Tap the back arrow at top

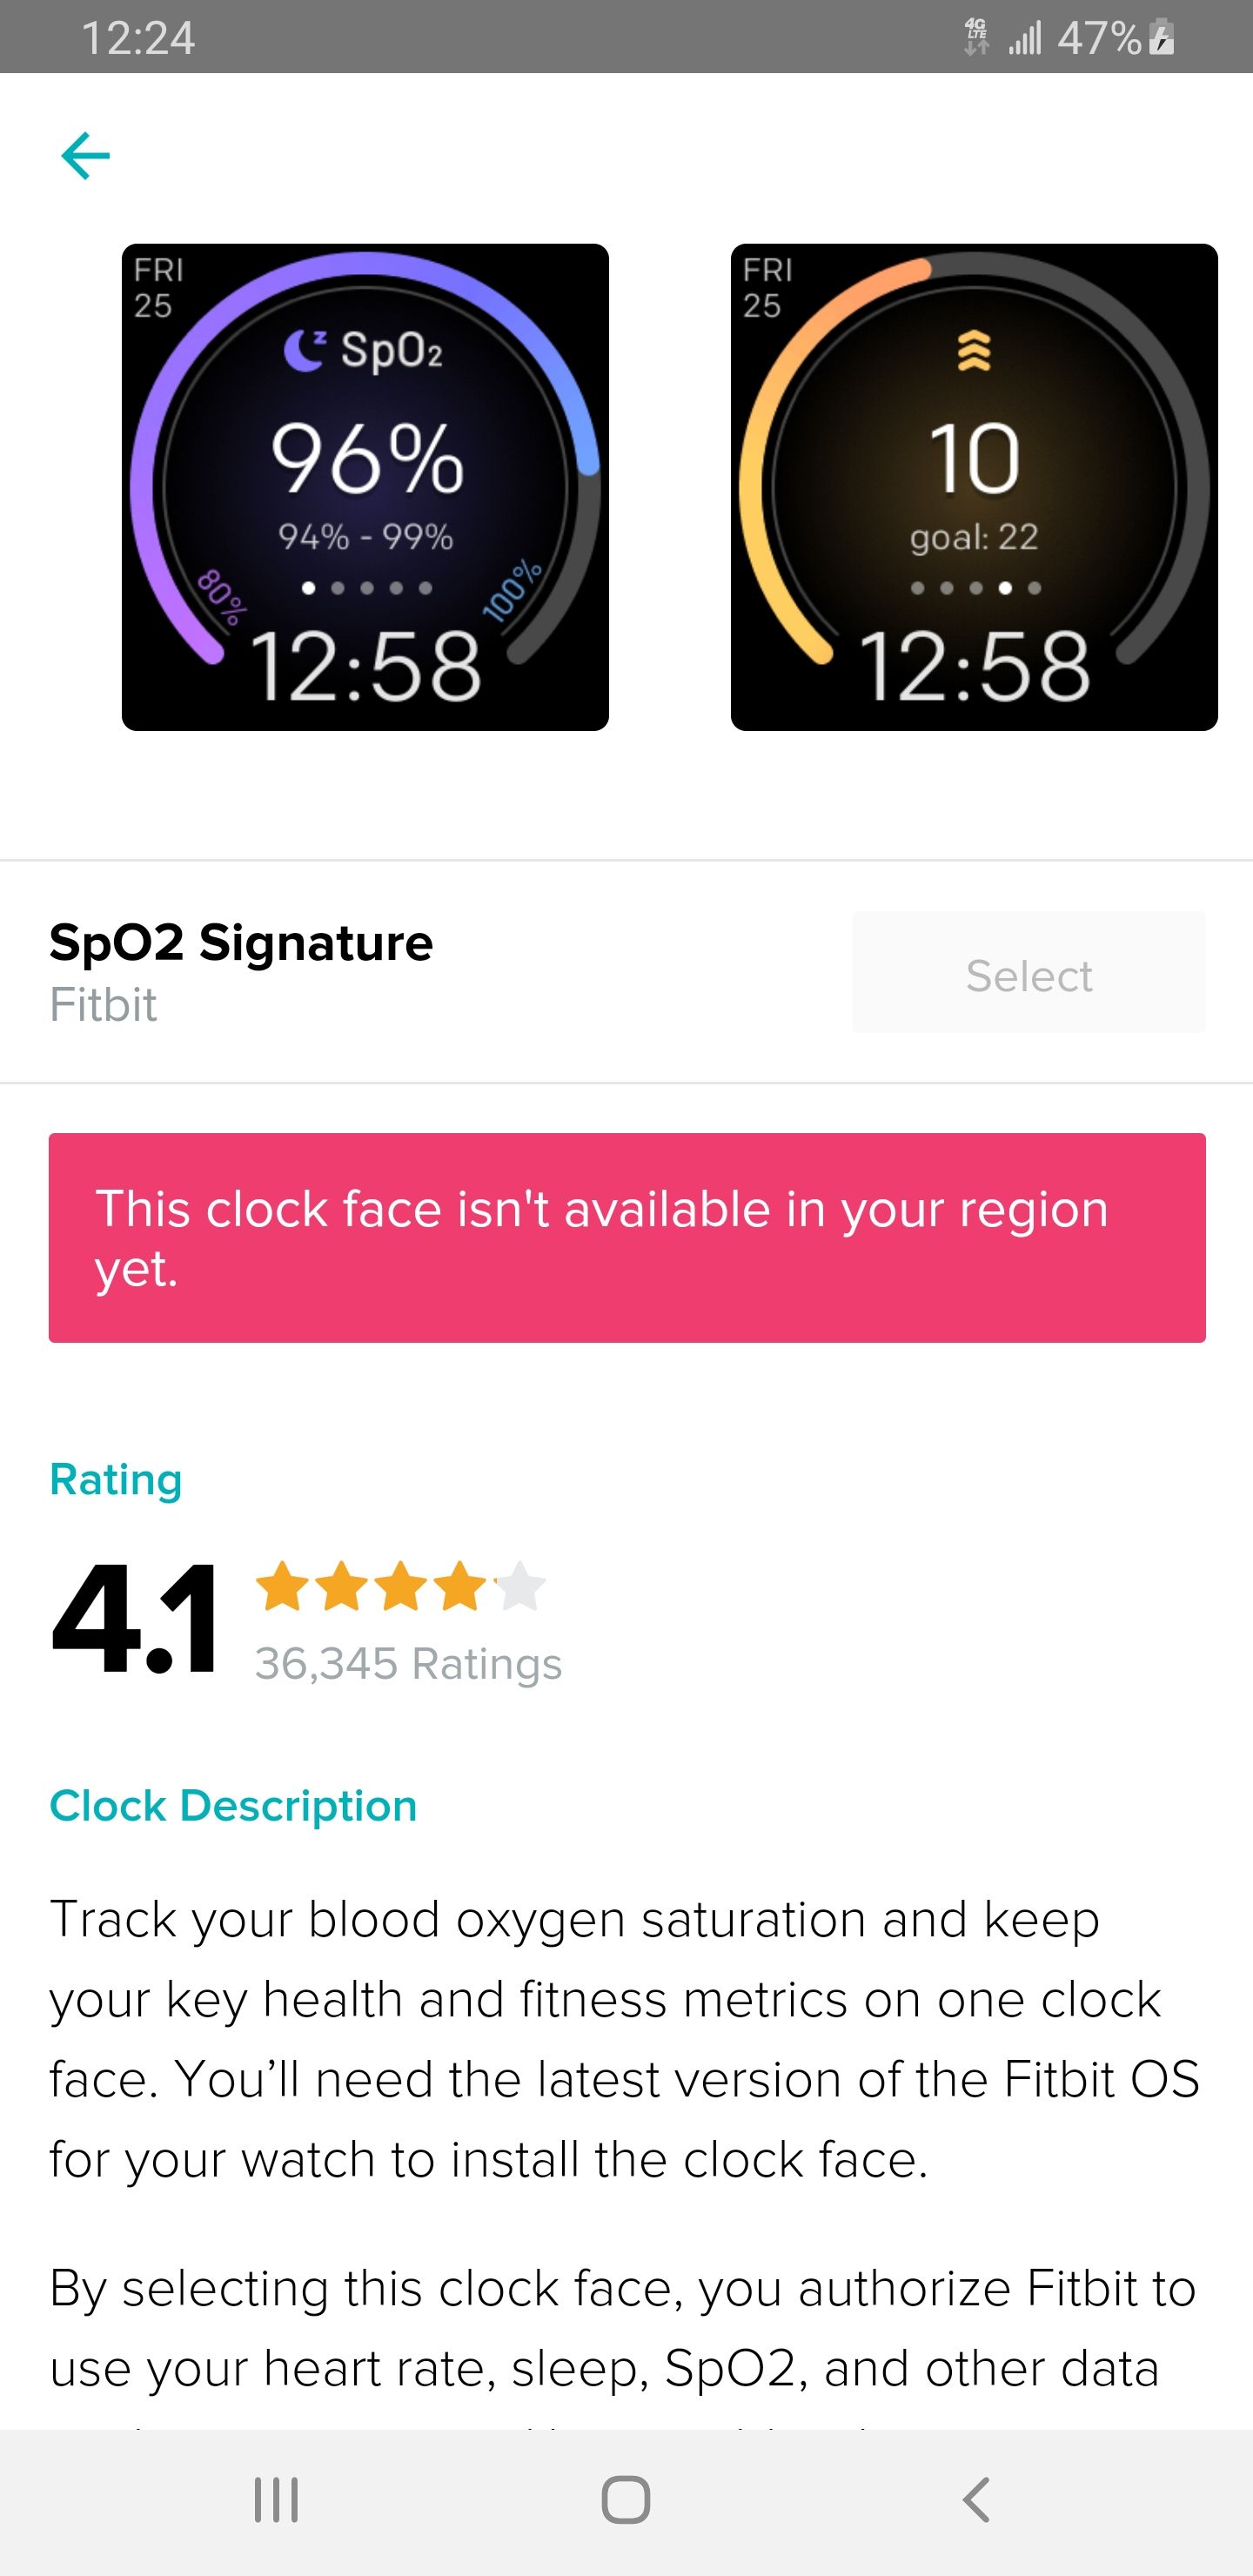pyautogui.click(x=85, y=156)
